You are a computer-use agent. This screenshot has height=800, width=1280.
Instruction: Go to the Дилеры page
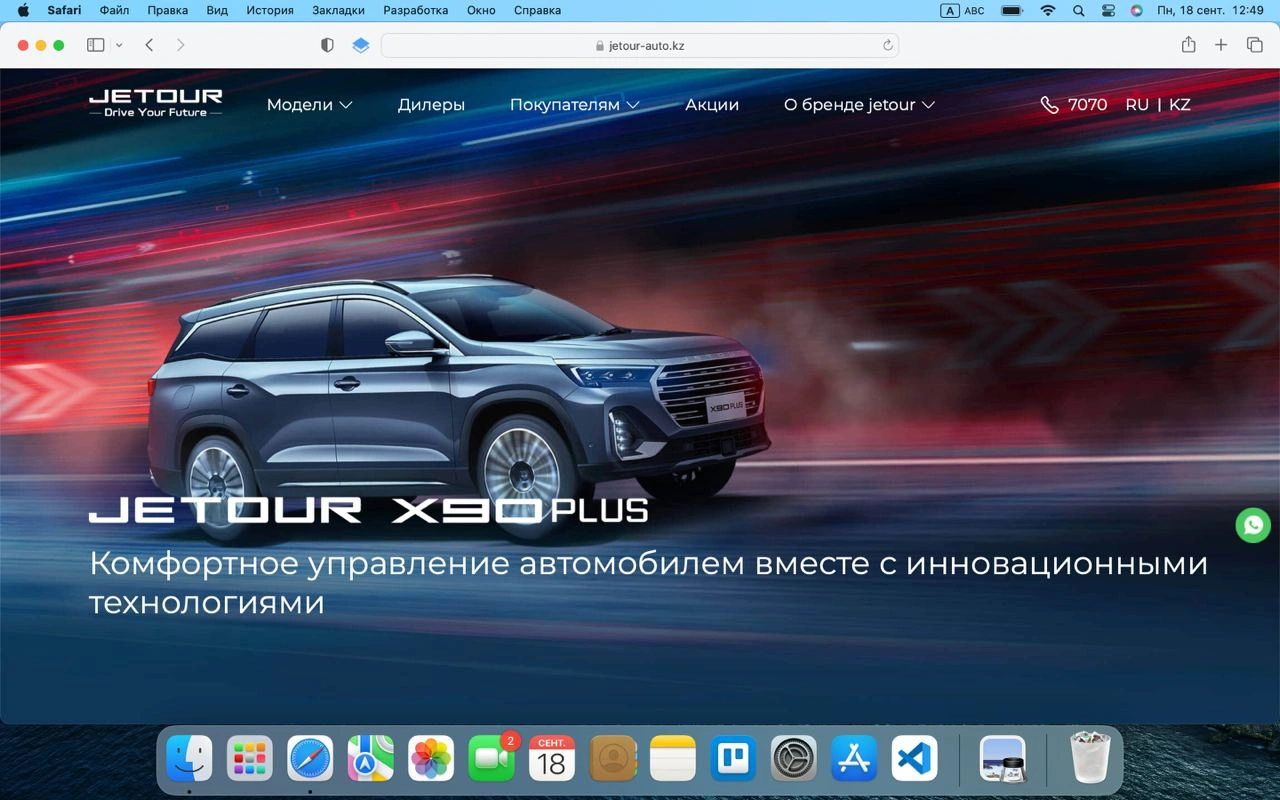tap(431, 105)
